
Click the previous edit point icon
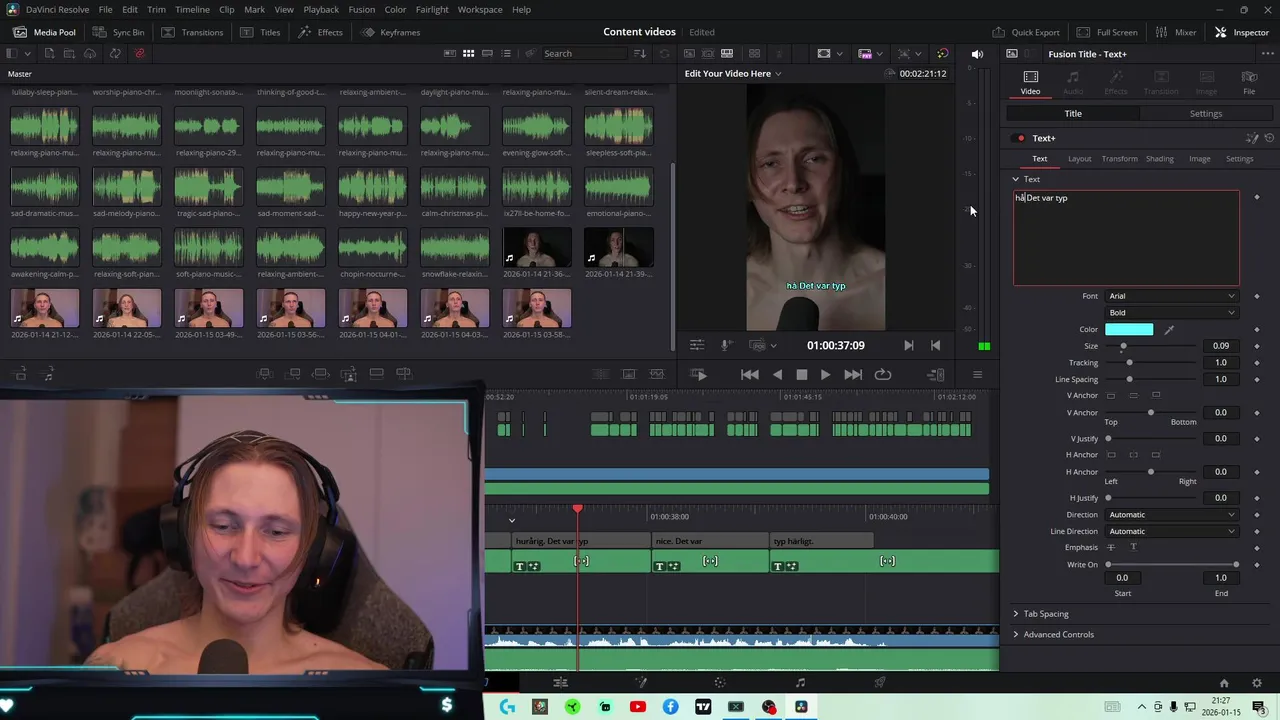[935, 345]
